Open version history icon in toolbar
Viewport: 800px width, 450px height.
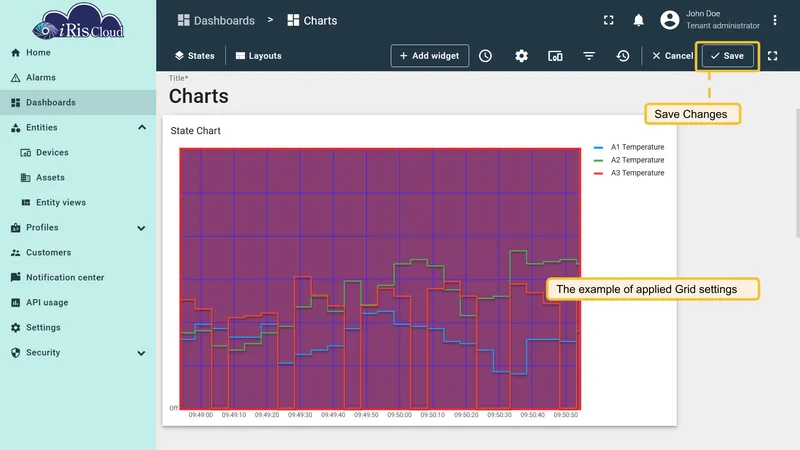622,56
